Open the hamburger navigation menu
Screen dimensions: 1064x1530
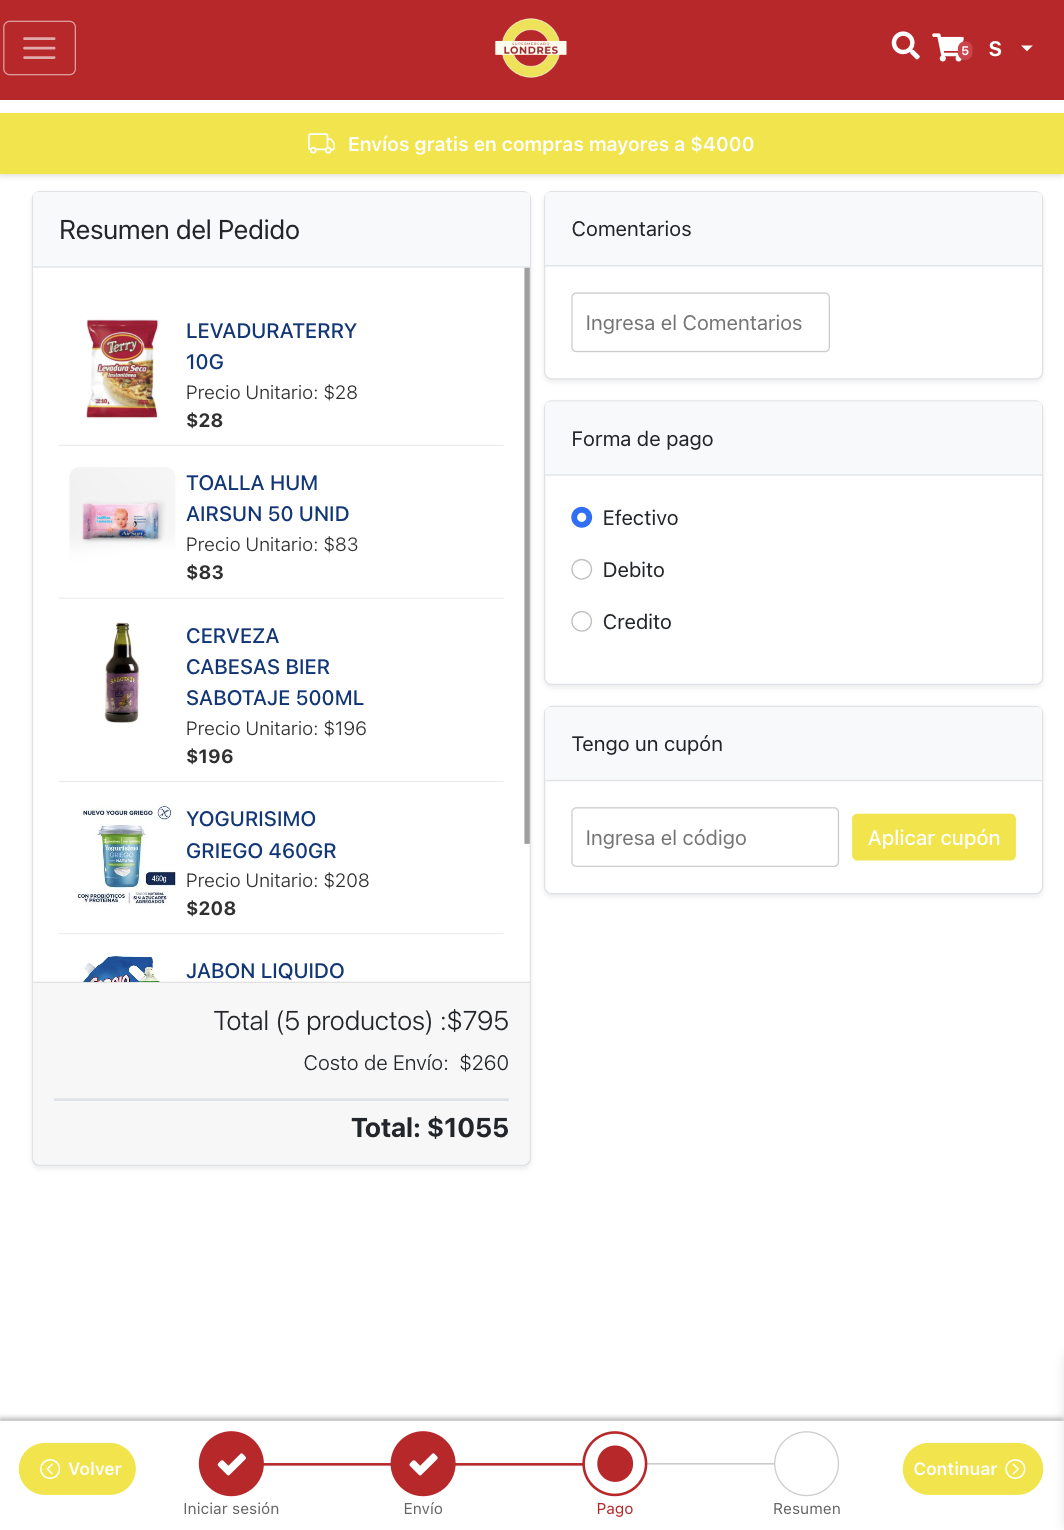(x=40, y=48)
